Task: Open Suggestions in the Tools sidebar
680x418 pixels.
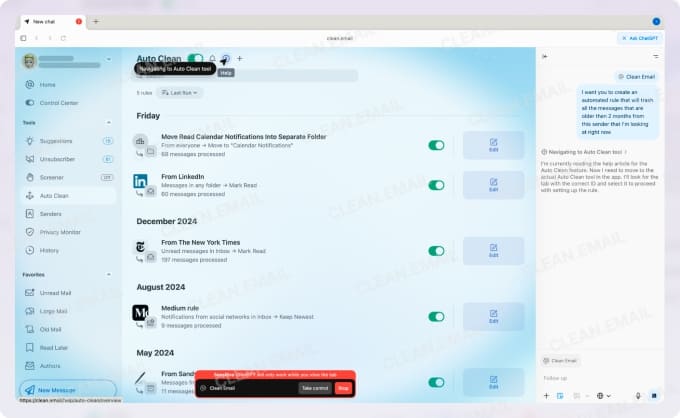Action: point(56,141)
